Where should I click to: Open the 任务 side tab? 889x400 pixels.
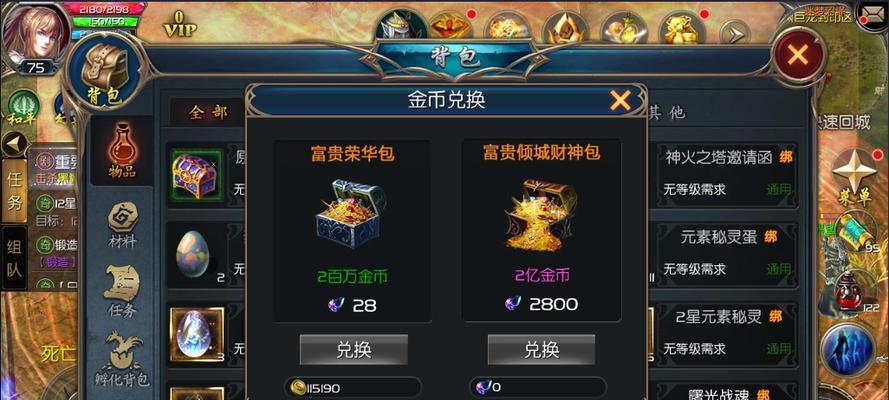[14, 190]
